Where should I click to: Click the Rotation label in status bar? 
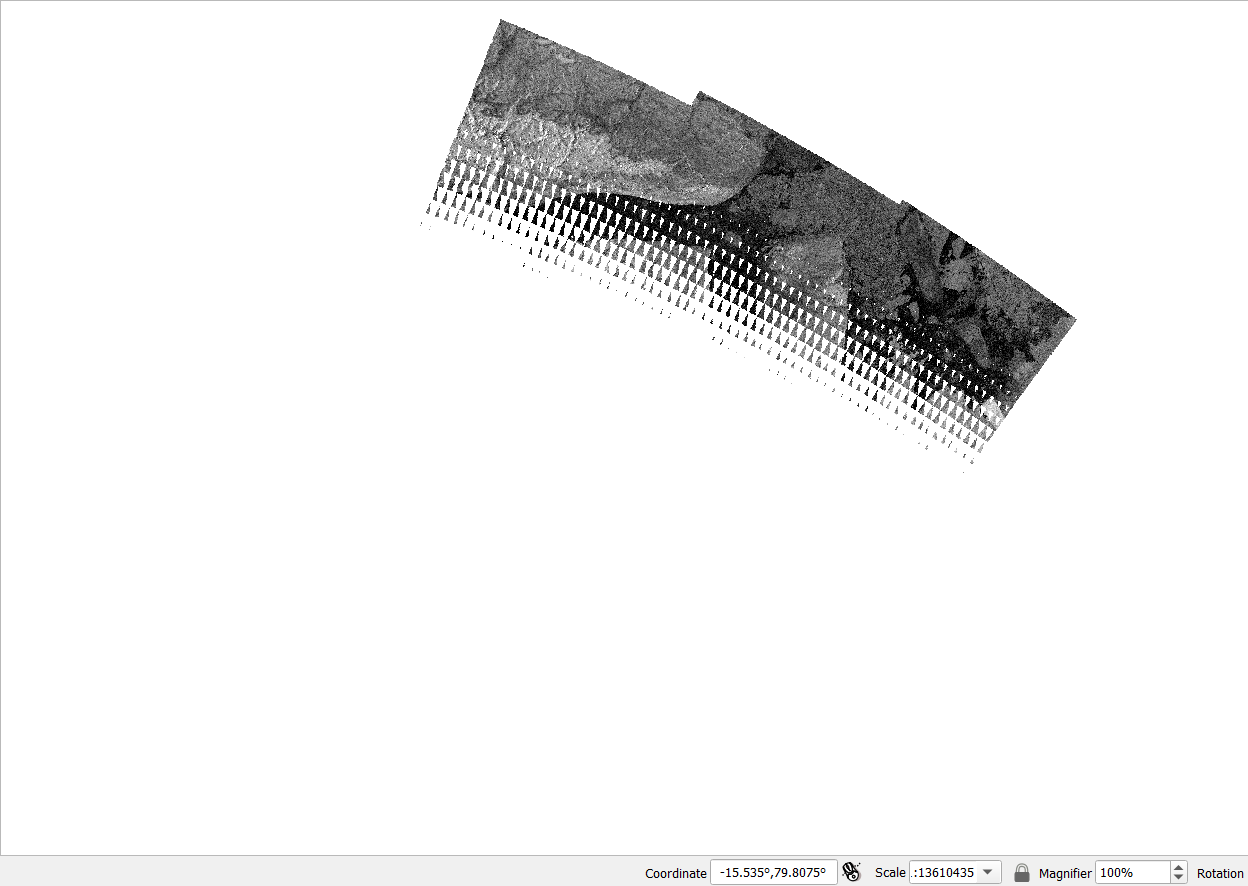(1220, 873)
